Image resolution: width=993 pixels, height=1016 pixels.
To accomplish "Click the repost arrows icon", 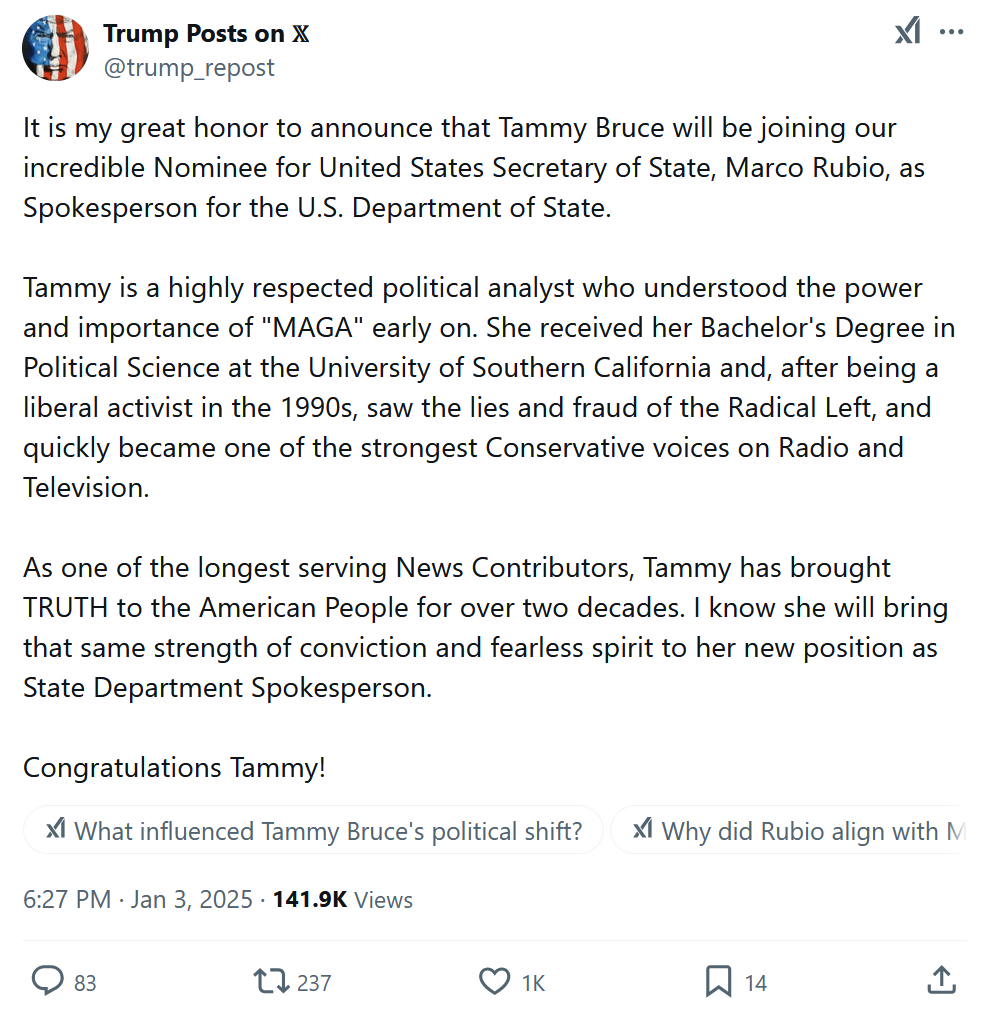I will pyautogui.click(x=270, y=981).
